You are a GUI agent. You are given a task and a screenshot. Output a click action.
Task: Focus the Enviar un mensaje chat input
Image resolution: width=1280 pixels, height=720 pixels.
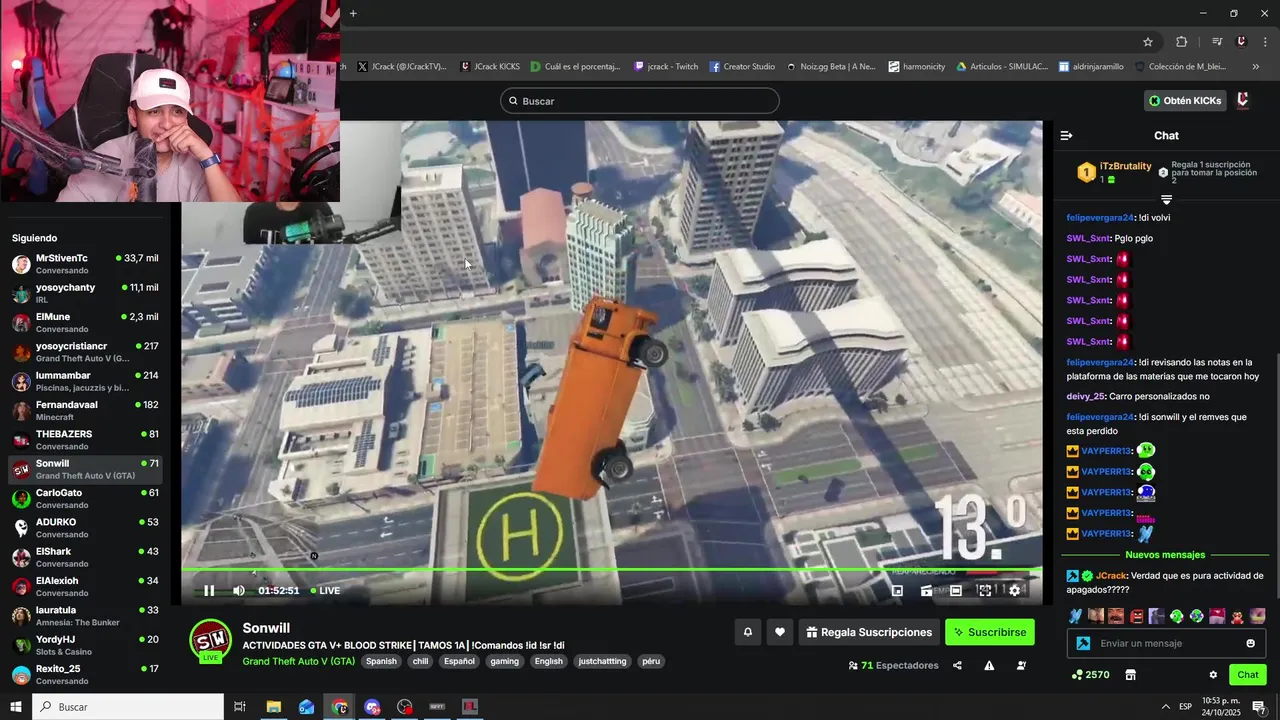tap(1168, 643)
